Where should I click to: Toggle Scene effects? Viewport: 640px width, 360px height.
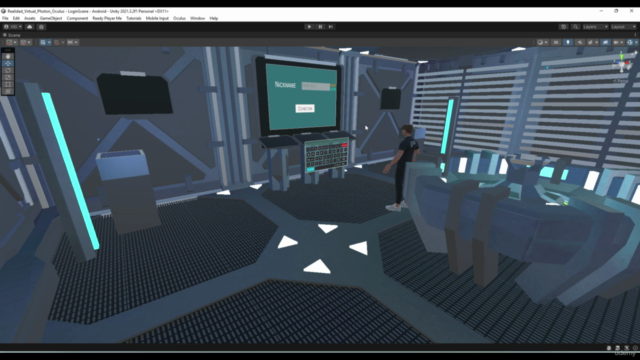click(x=590, y=42)
